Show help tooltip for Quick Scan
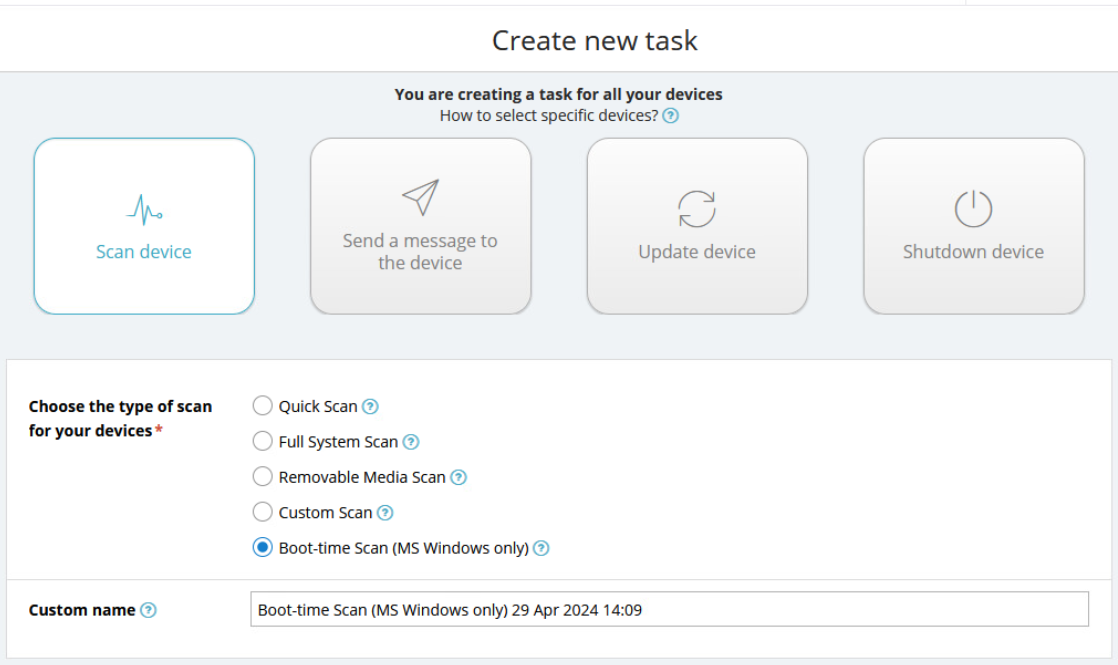 (x=370, y=406)
